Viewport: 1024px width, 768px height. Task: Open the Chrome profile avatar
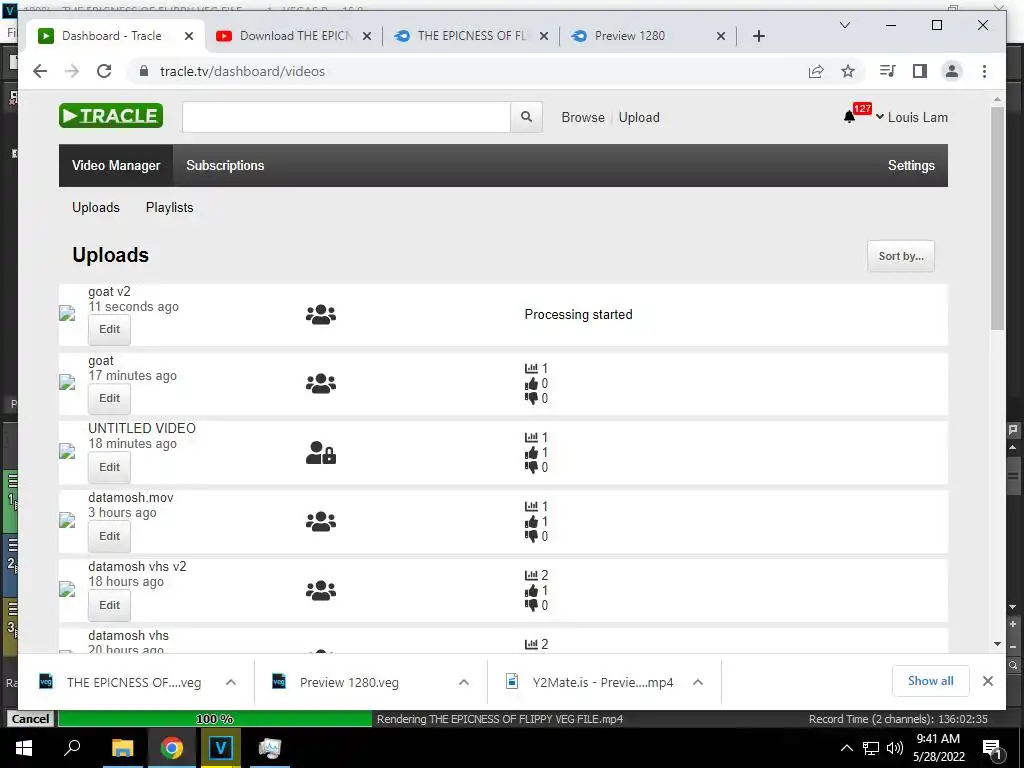(x=952, y=71)
